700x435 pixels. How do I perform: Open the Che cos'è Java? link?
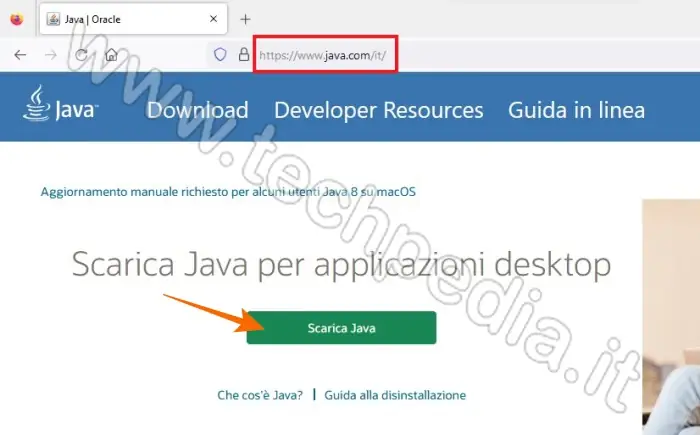pyautogui.click(x=260, y=395)
